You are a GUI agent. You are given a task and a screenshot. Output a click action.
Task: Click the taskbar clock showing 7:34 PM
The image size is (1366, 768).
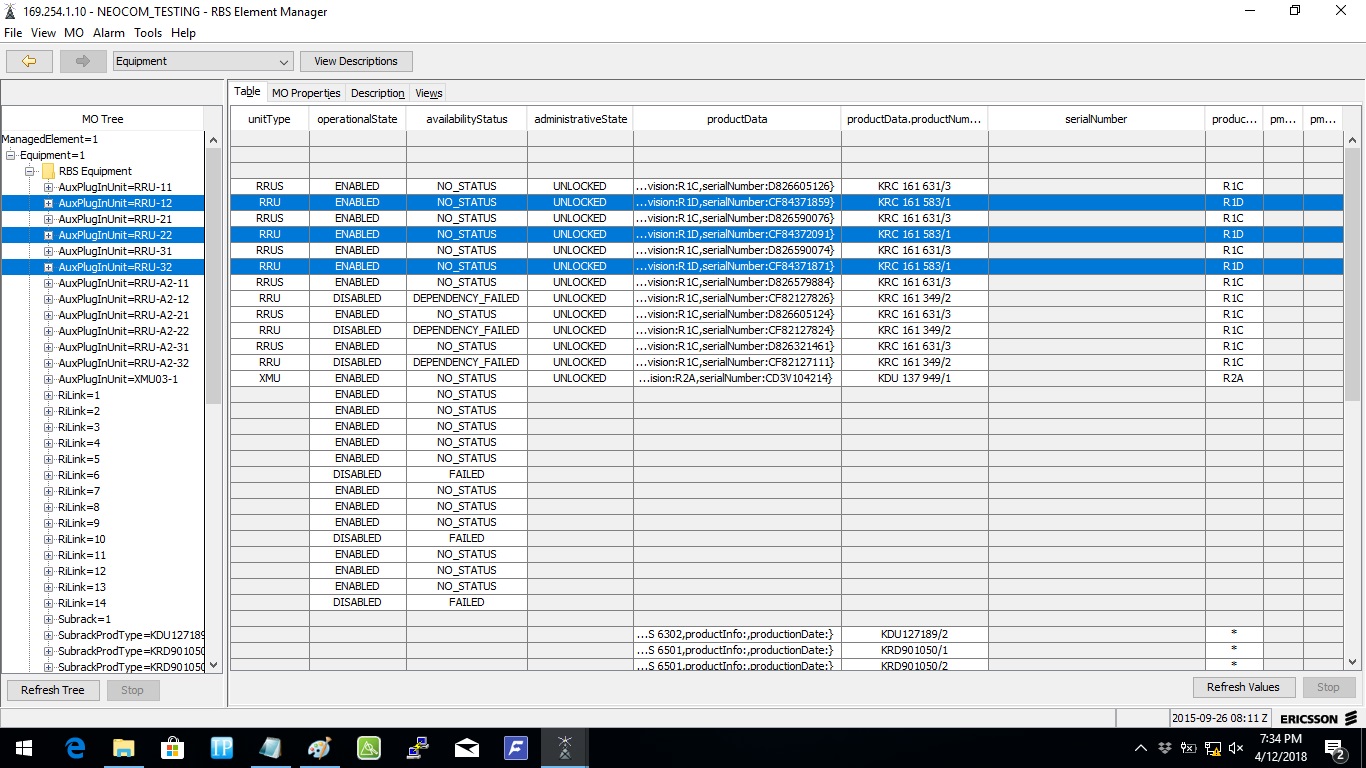pyautogui.click(x=1279, y=748)
